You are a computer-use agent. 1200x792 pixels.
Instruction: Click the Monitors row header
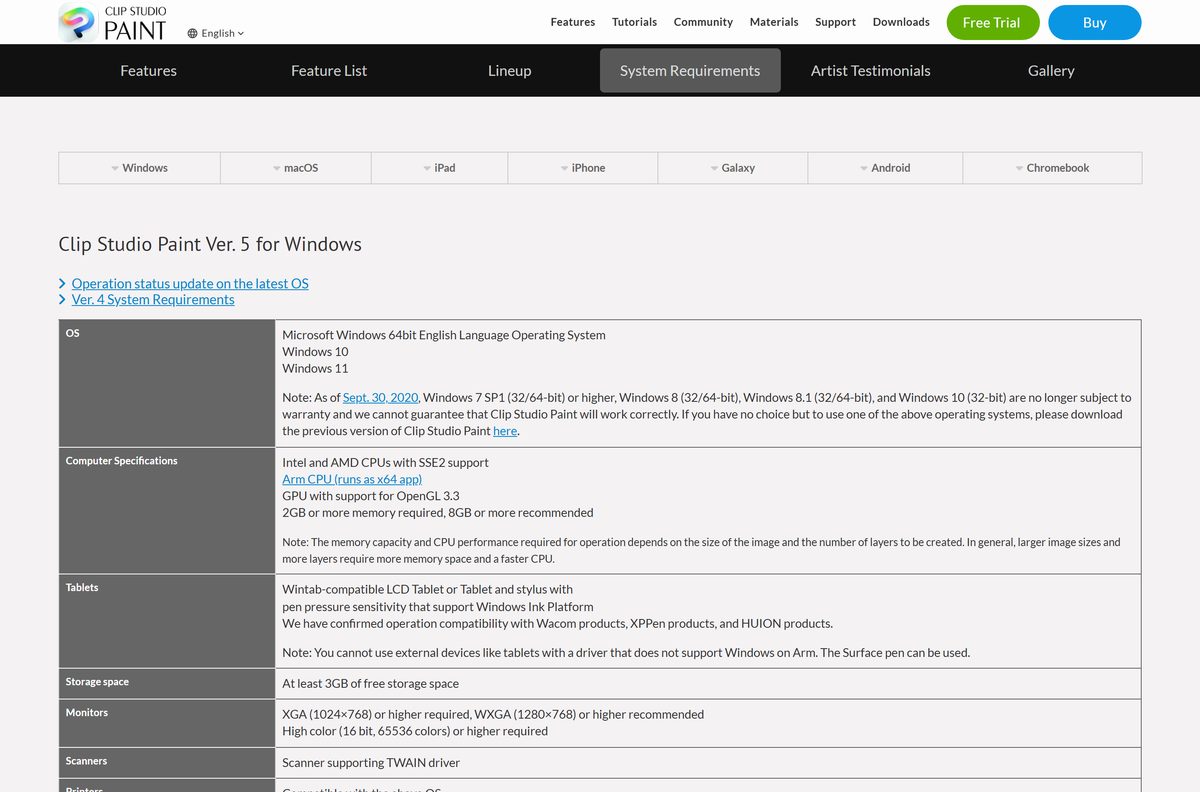click(167, 723)
